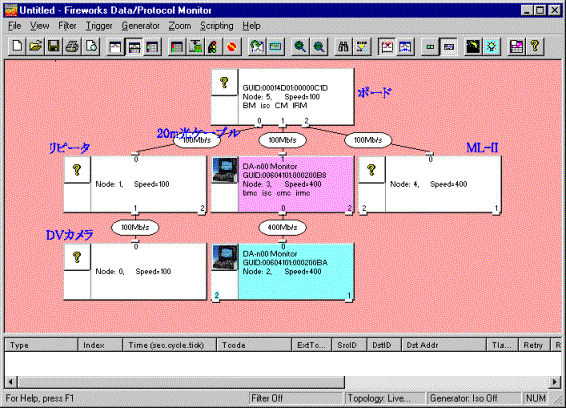Viewport: 566px width, 408px height.
Task: Click the 'Node: 0, Speed=100' text
Action: 133,272
